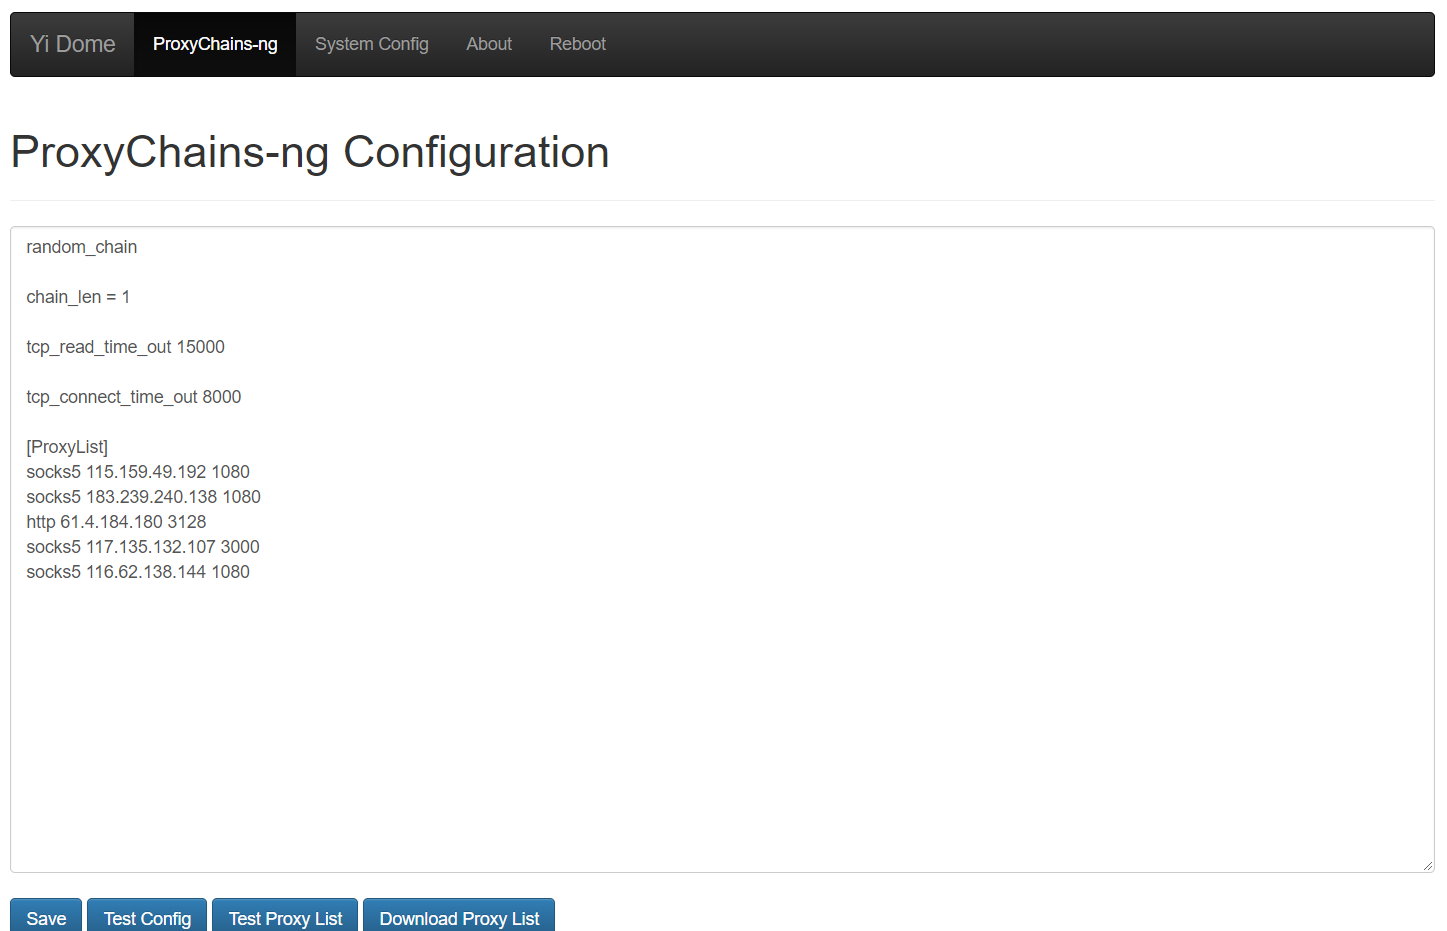The width and height of the screenshot is (1447, 931).
Task: Open the Reboot menu item
Action: (578, 44)
